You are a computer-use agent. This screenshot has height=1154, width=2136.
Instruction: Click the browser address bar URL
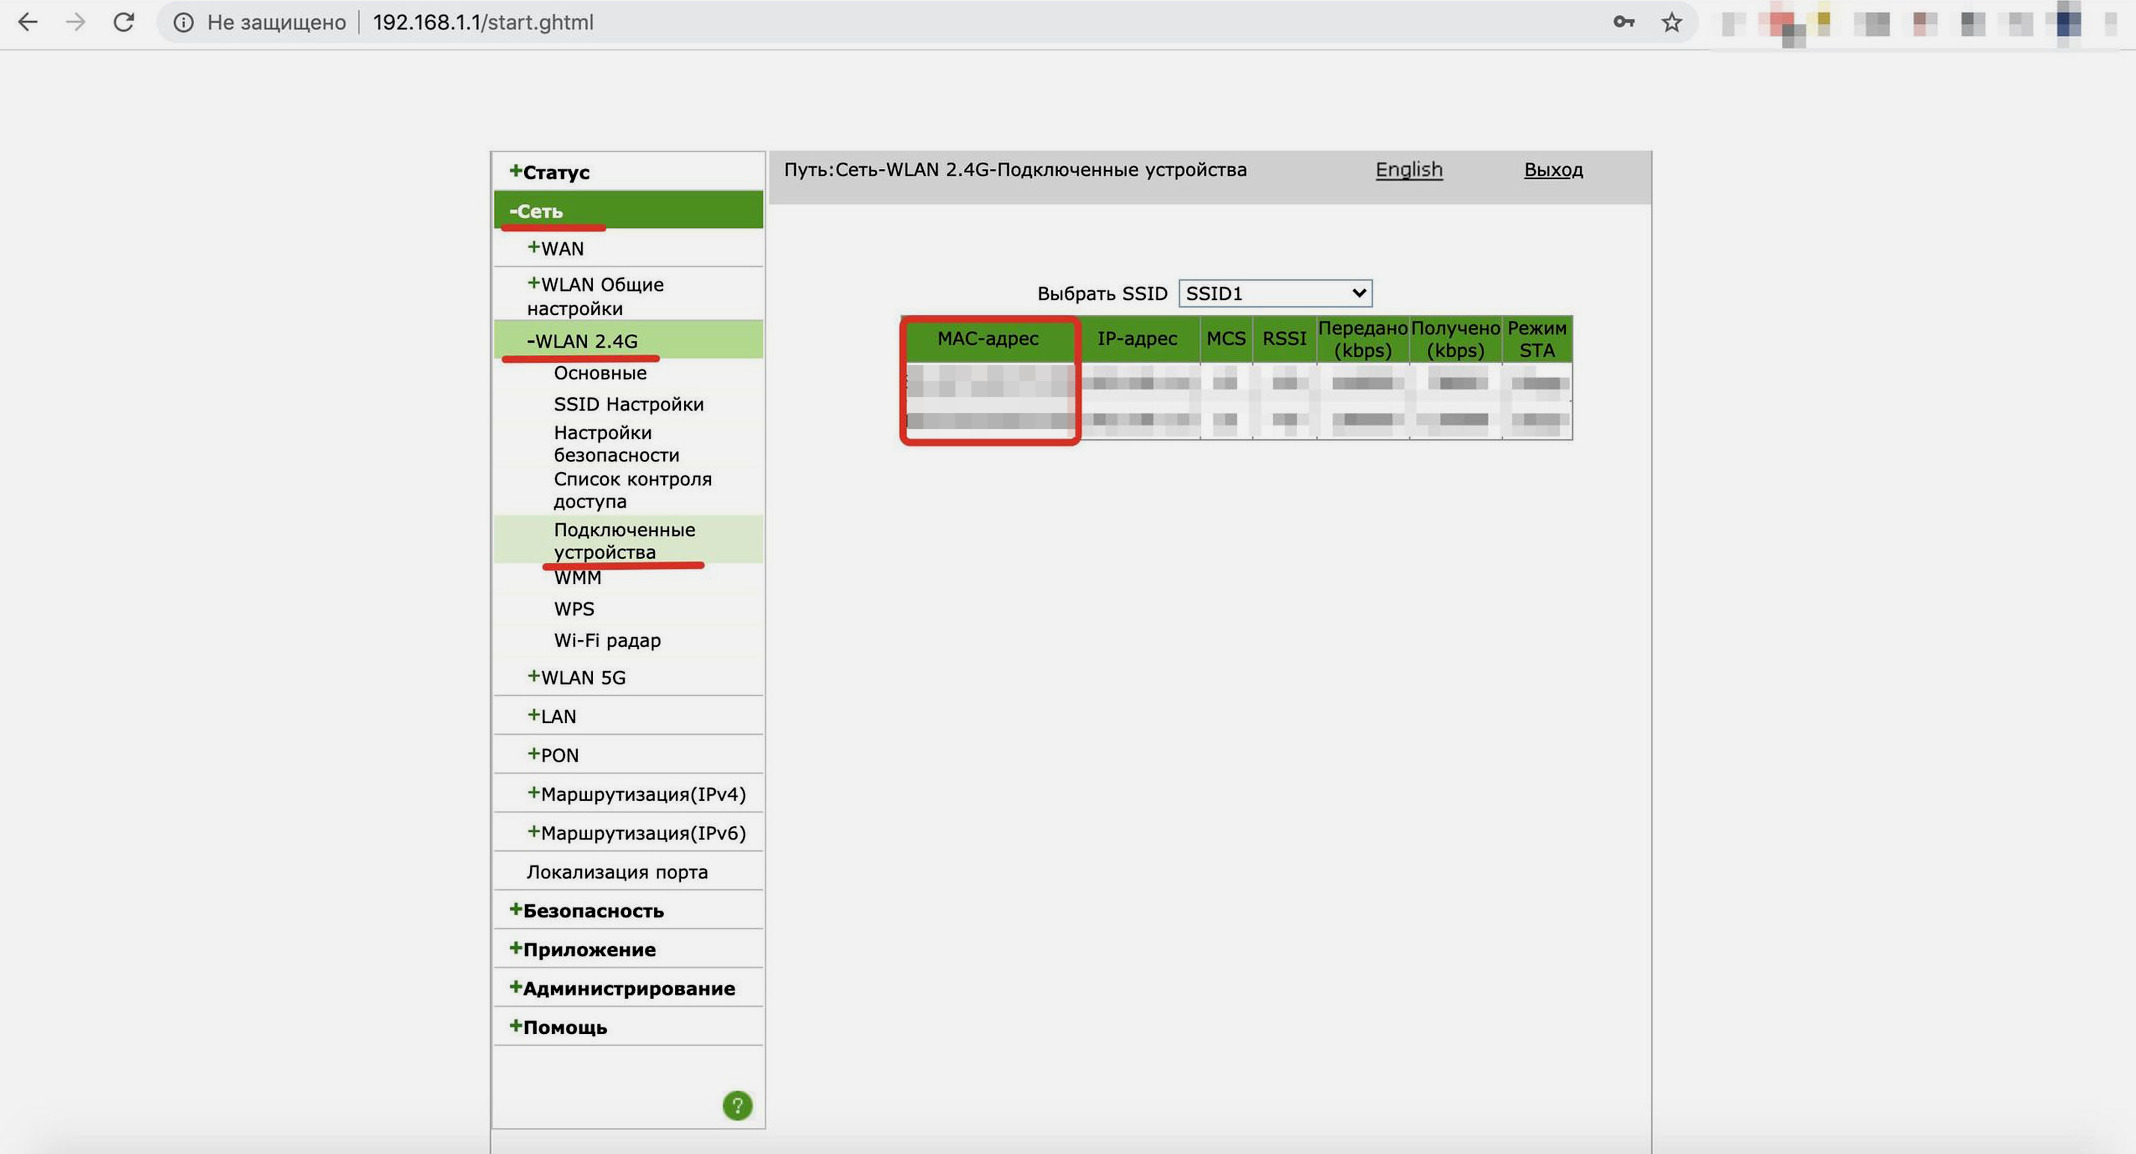coord(483,22)
